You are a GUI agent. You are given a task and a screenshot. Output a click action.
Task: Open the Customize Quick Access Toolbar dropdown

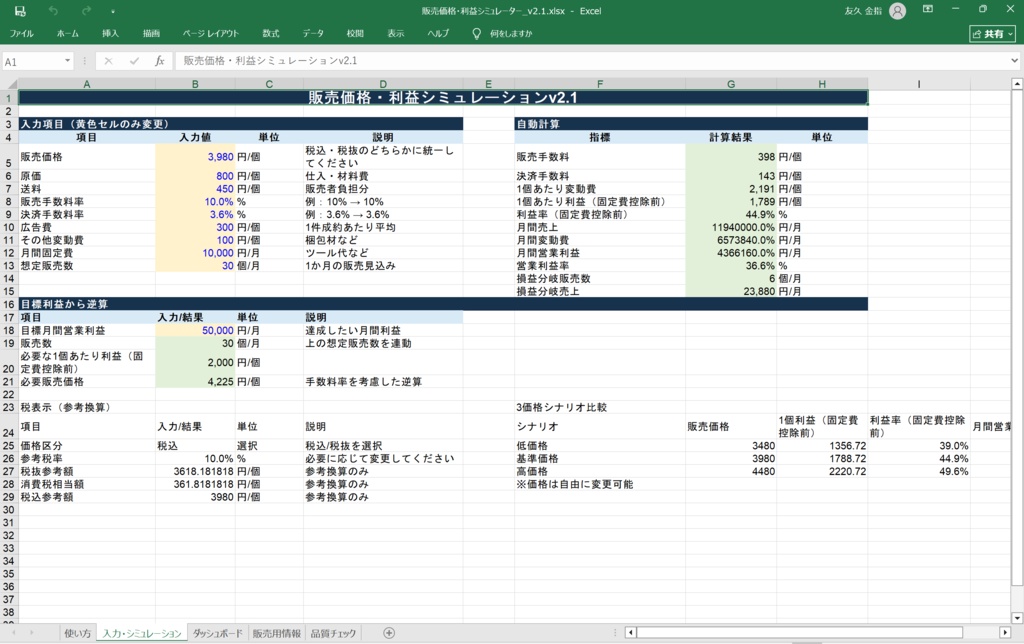(x=113, y=12)
